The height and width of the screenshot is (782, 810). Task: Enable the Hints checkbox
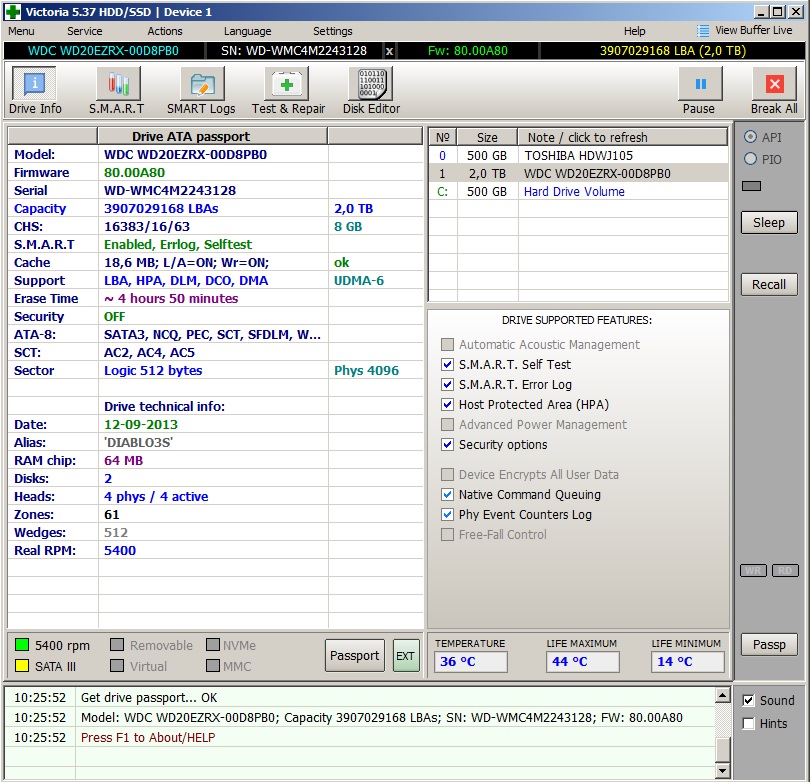coord(748,723)
